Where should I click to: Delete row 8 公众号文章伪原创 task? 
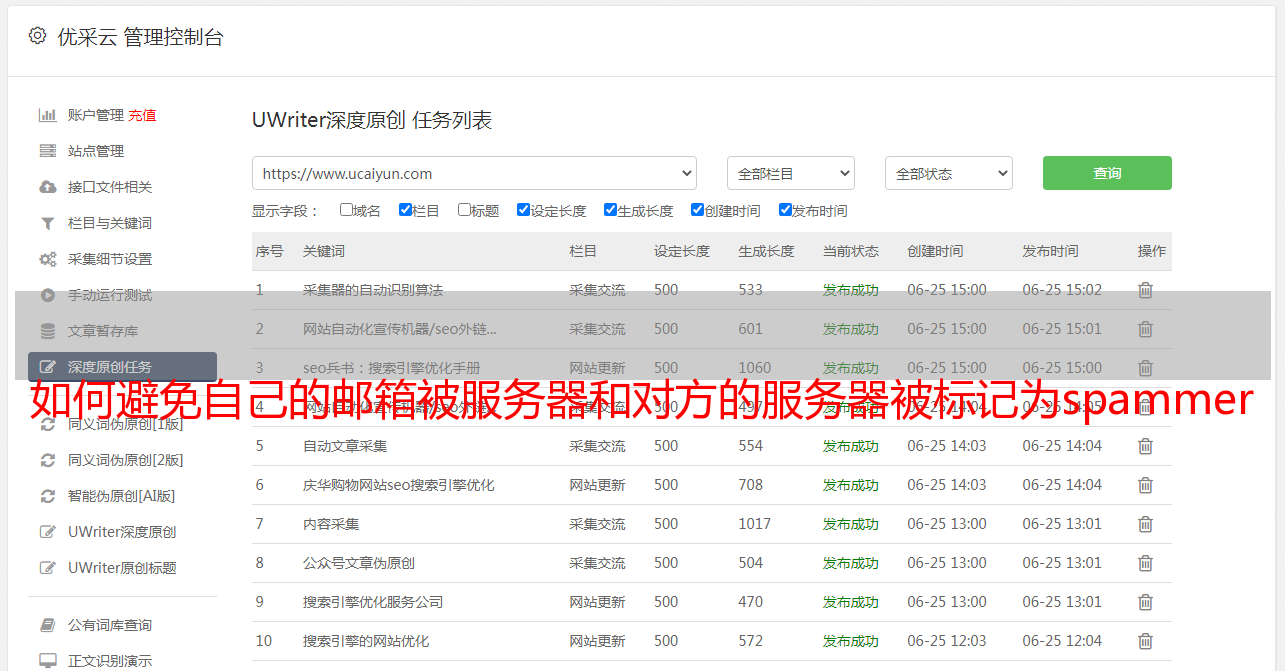click(1146, 563)
